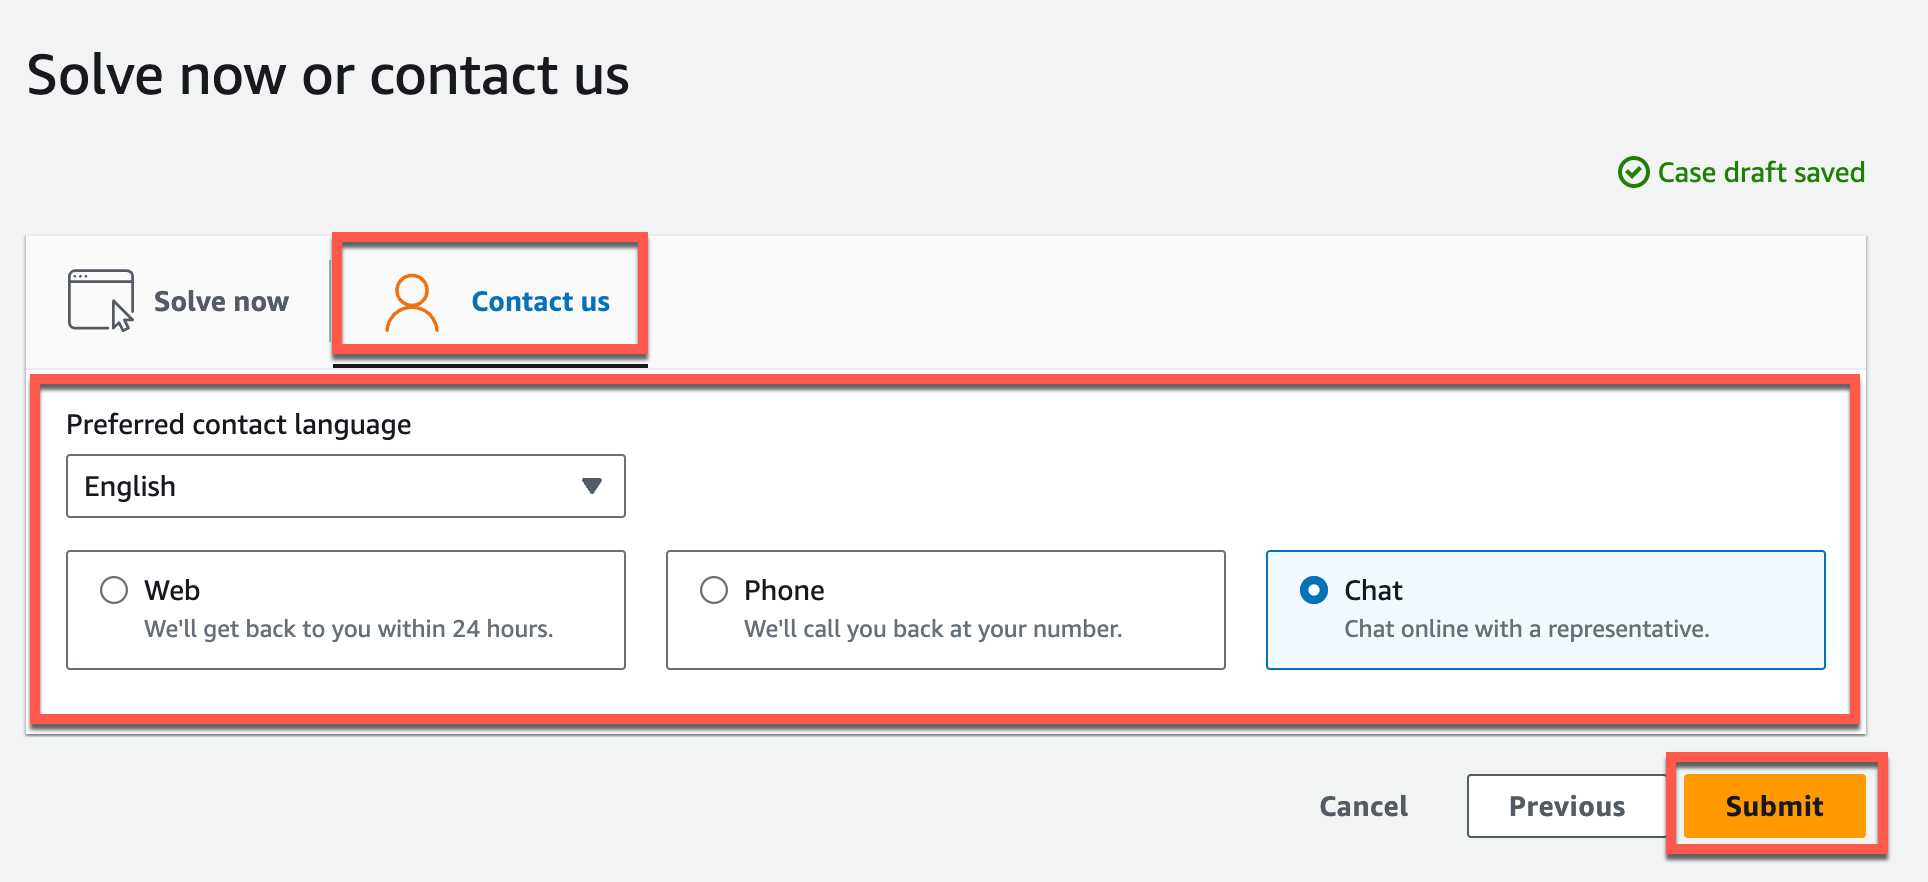This screenshot has width=1928, height=882.
Task: Click the Contact us person icon
Action: (x=412, y=300)
